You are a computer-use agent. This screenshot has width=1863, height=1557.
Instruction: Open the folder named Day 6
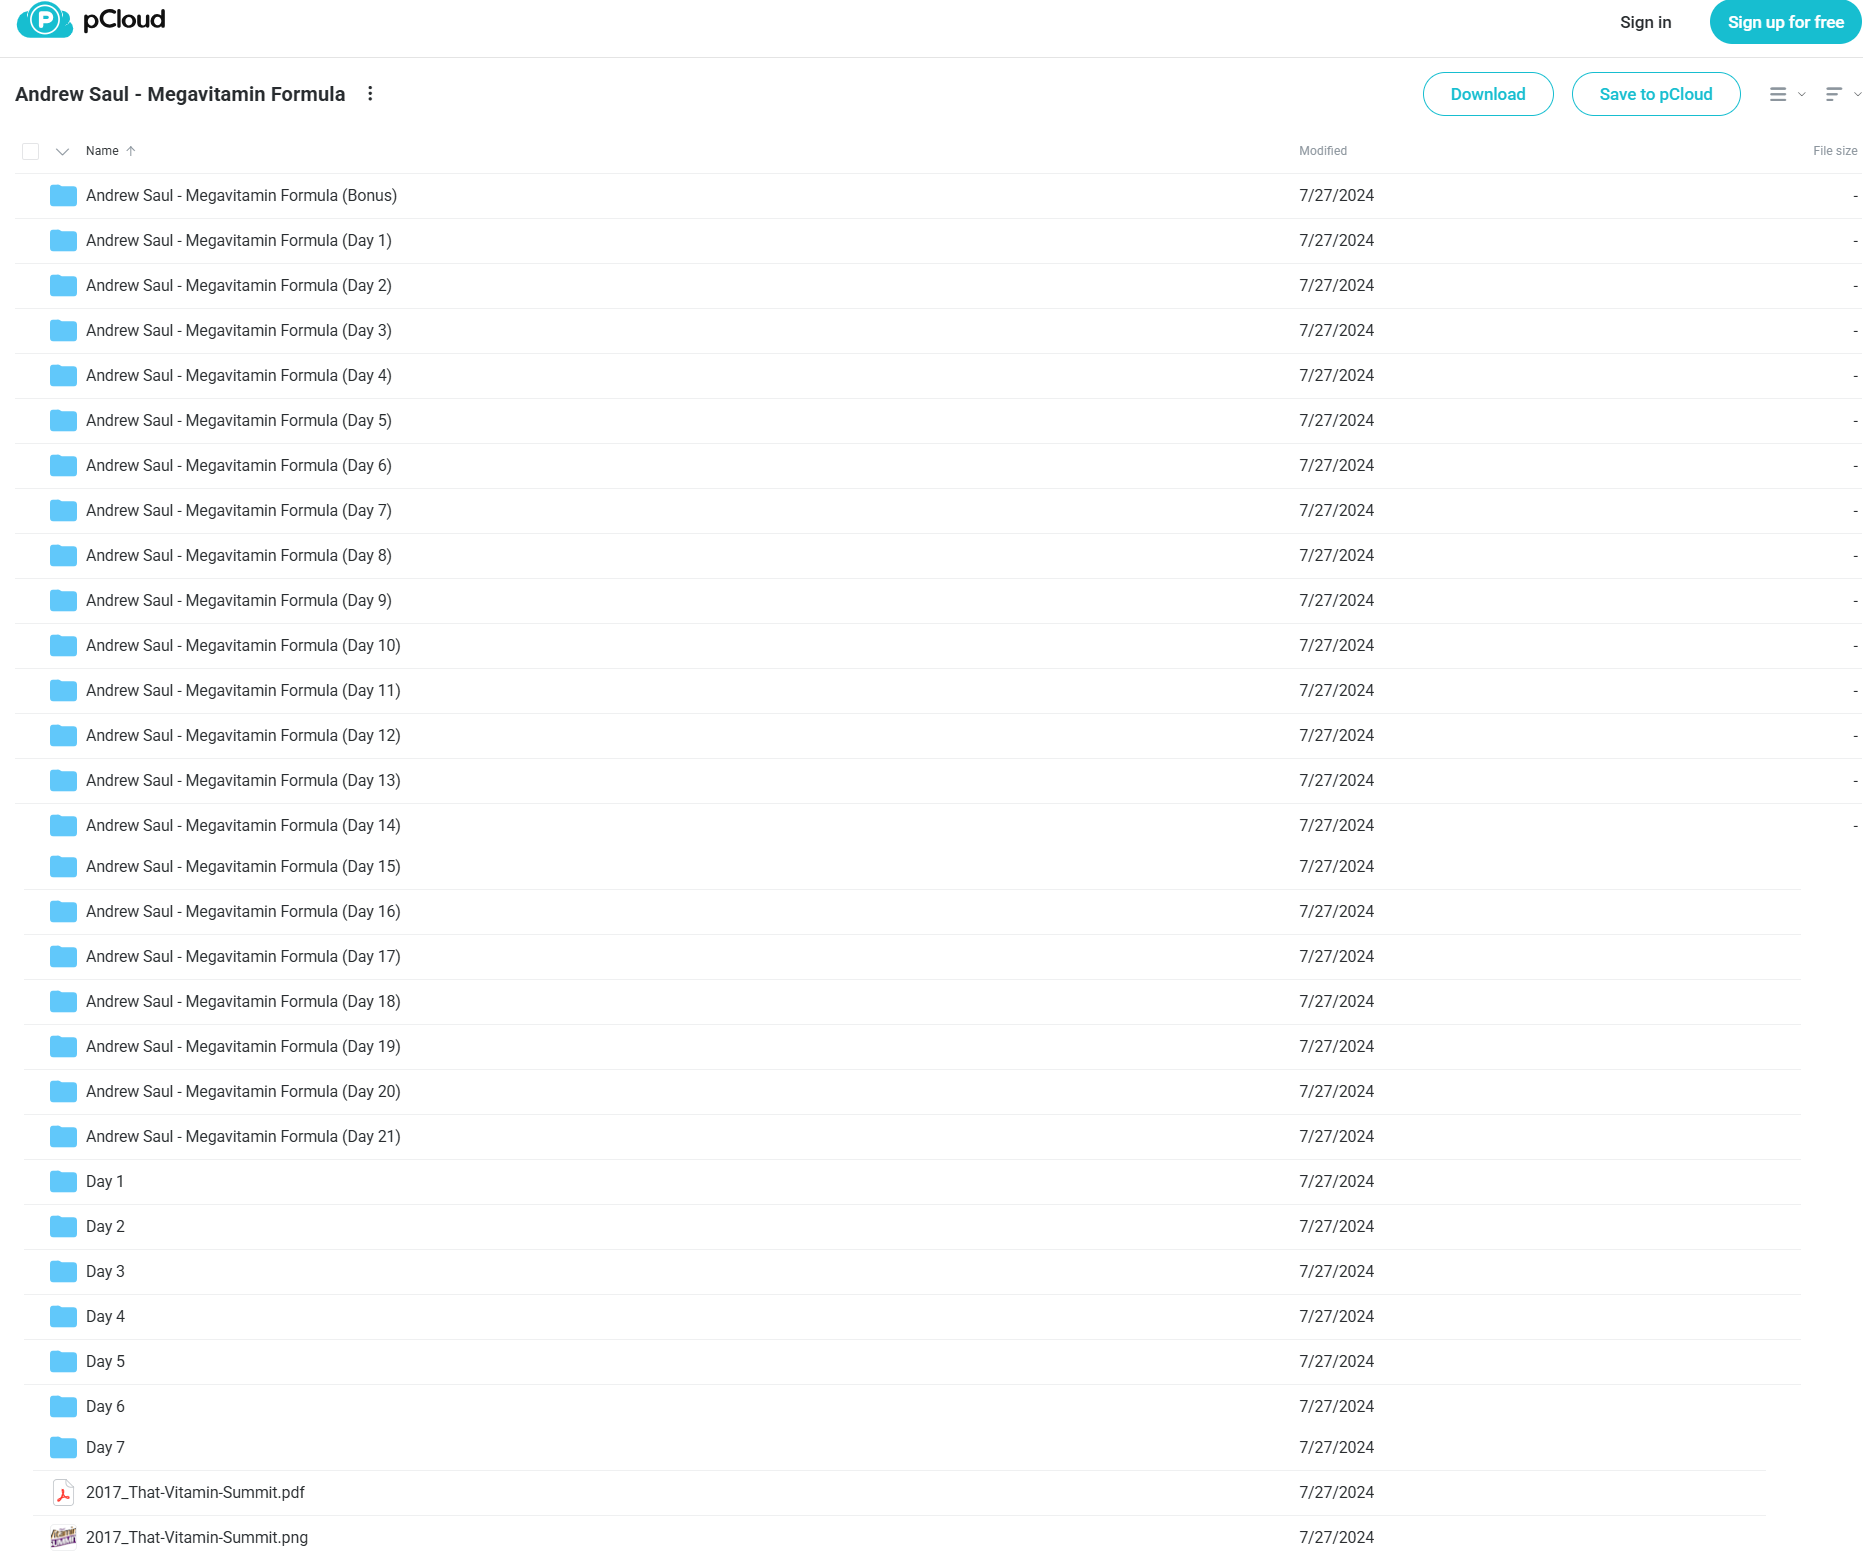(105, 1406)
